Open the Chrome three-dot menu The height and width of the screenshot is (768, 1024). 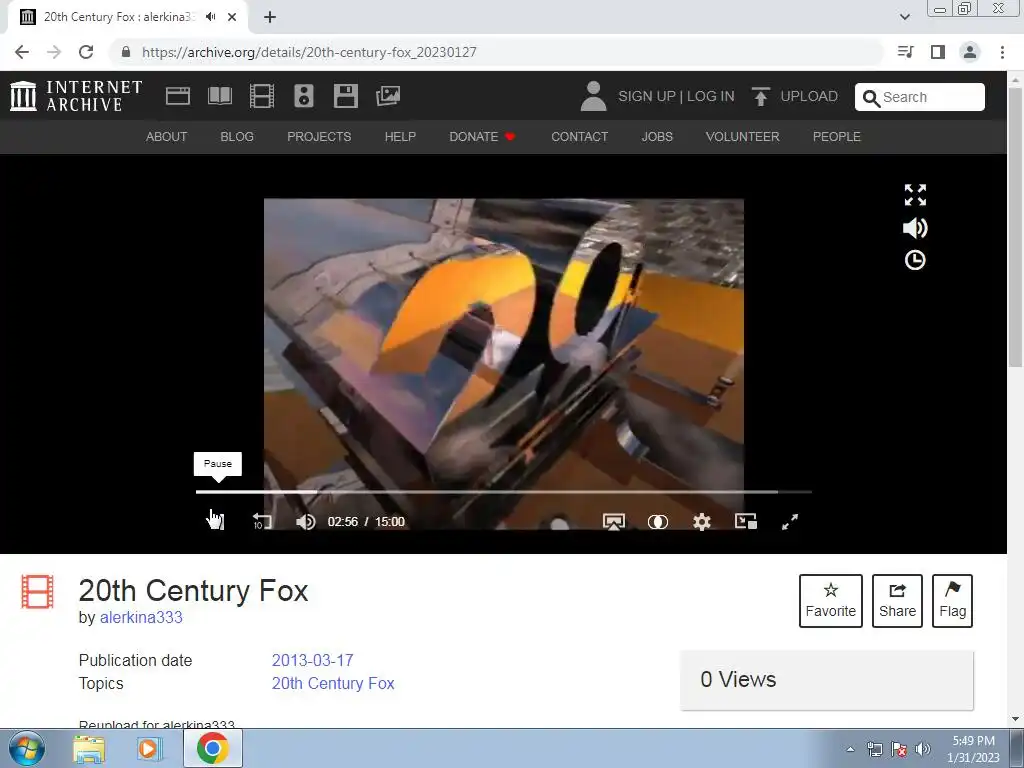pyautogui.click(x=1002, y=52)
